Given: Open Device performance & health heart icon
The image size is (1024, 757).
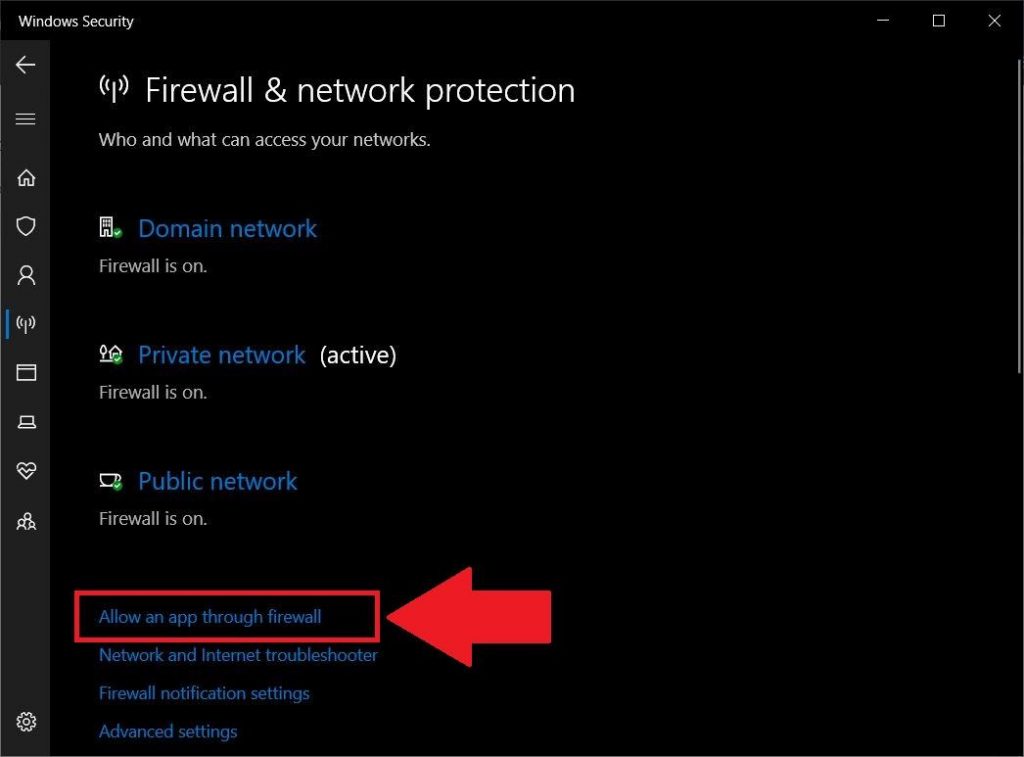Looking at the screenshot, I should click(26, 471).
